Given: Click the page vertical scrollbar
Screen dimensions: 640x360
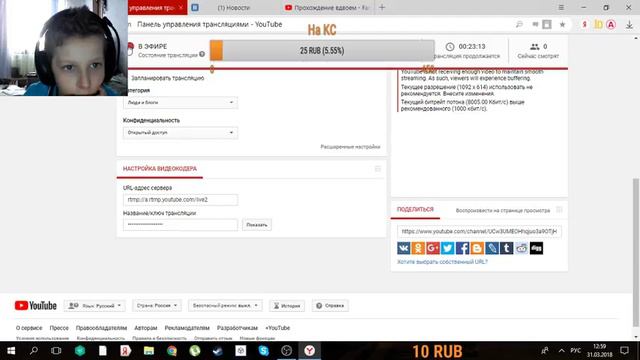Looking at the screenshot, I should click(636, 252).
